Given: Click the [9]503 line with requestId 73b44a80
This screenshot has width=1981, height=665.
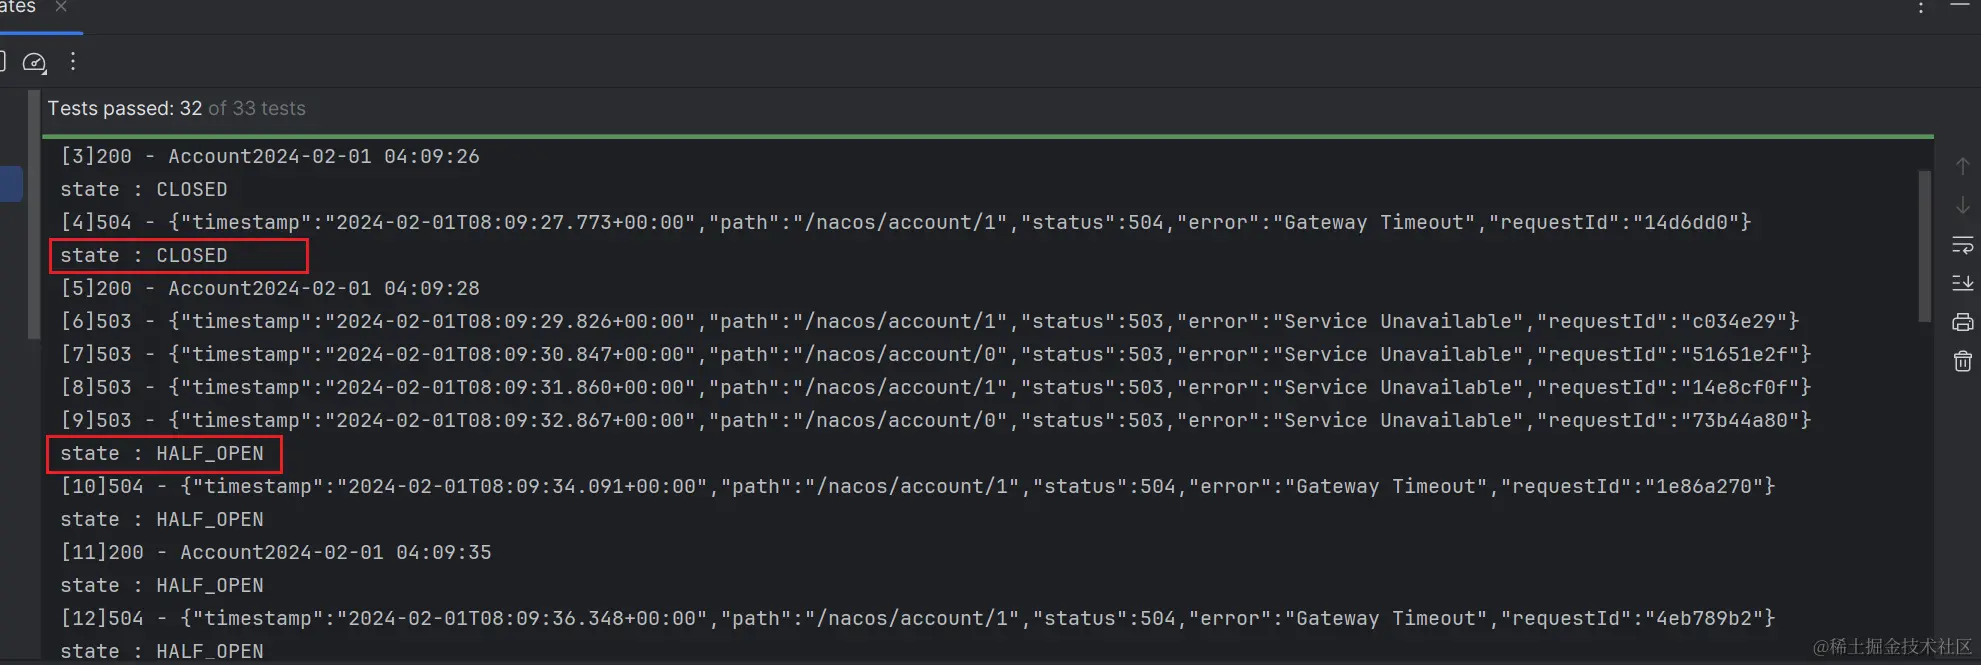Looking at the screenshot, I should (936, 420).
